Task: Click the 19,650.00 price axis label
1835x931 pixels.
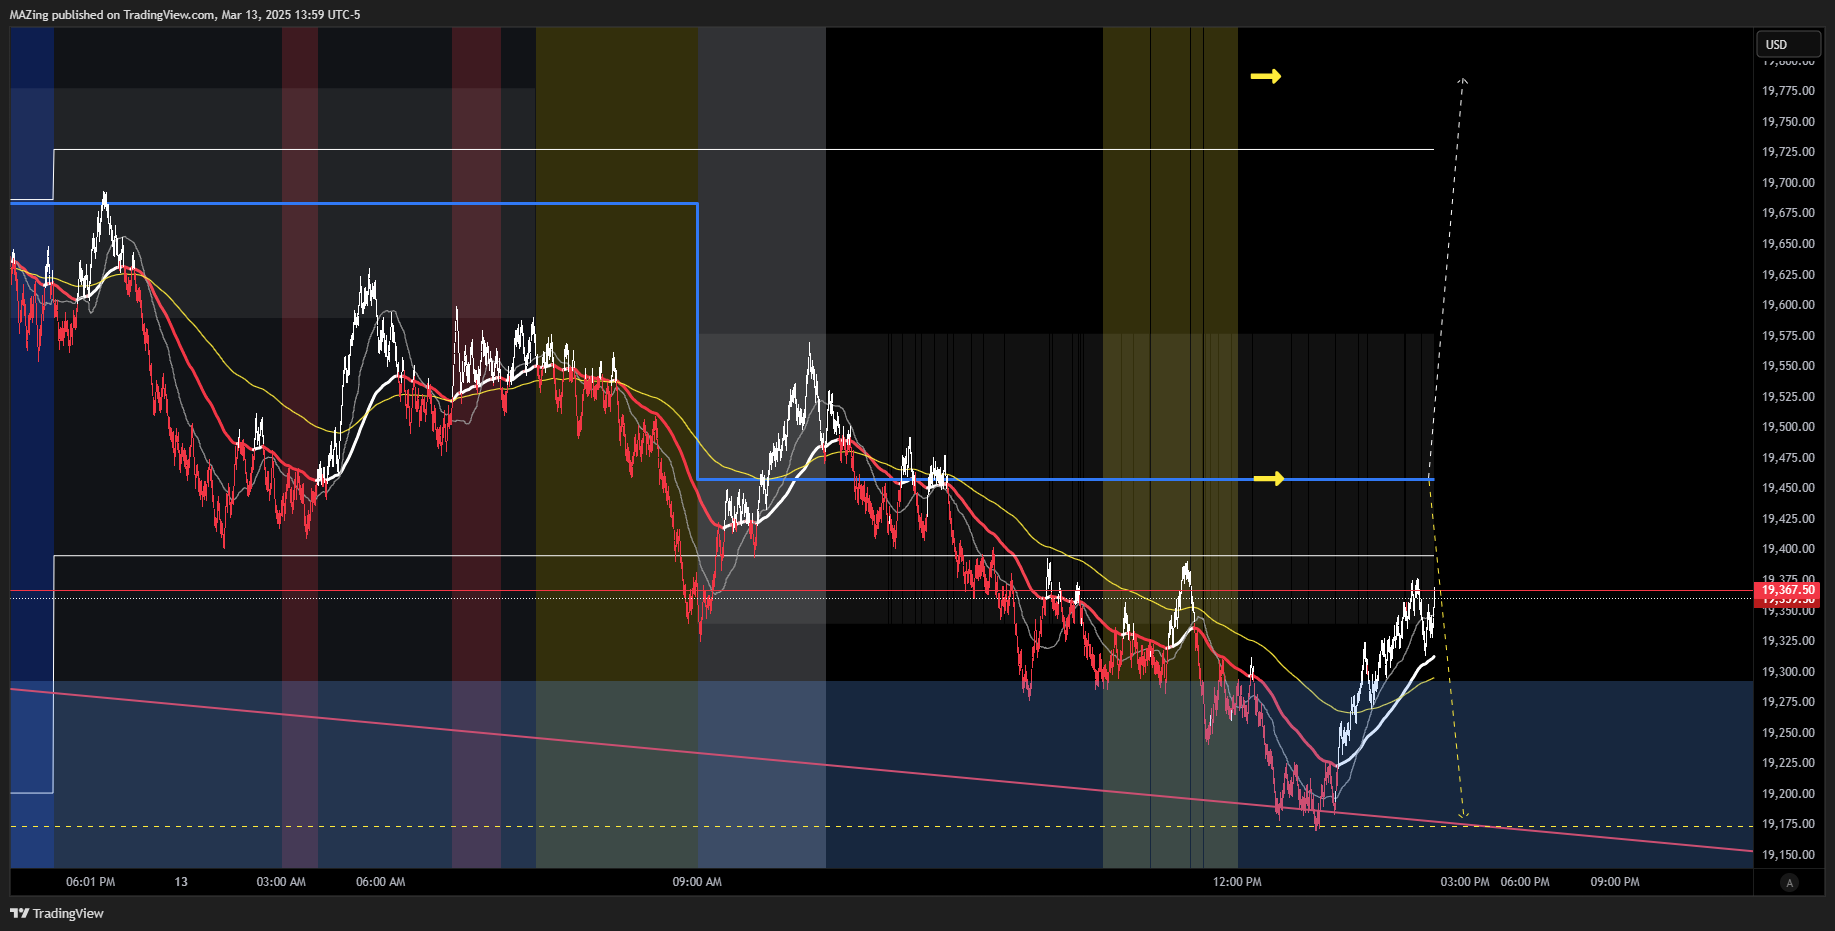Action: [1788, 244]
